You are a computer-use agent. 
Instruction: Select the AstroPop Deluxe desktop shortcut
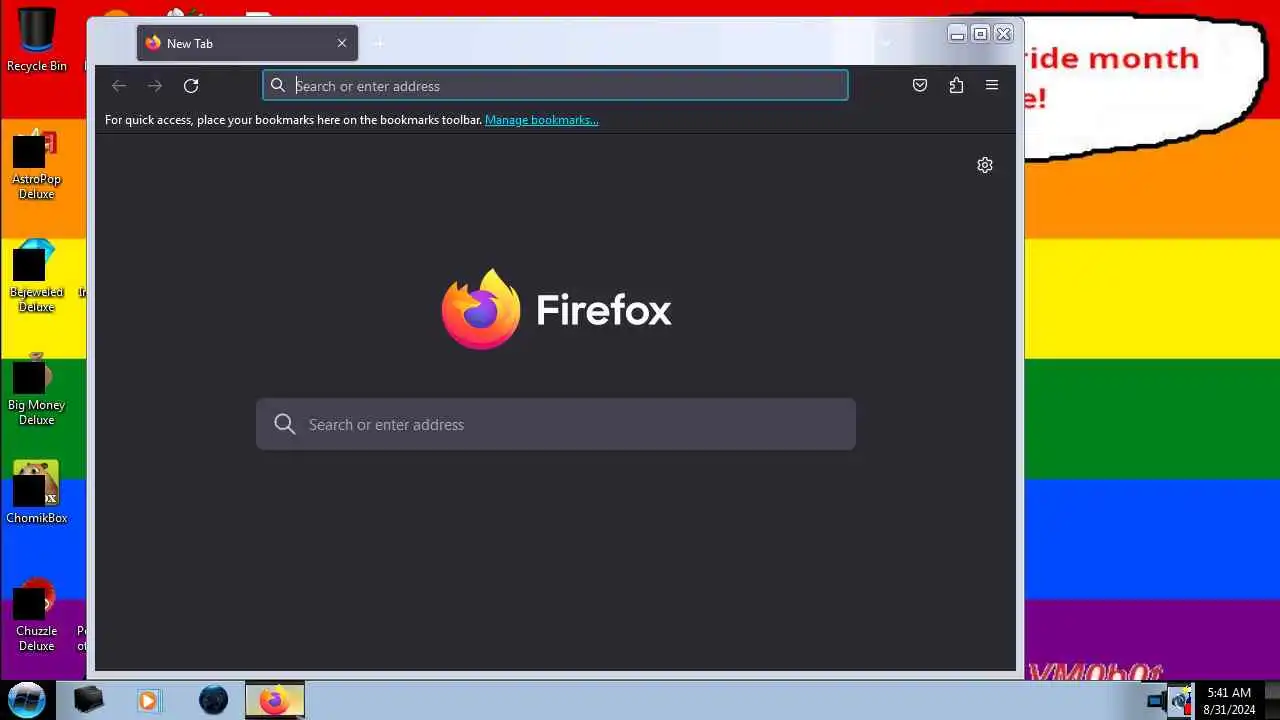37,164
